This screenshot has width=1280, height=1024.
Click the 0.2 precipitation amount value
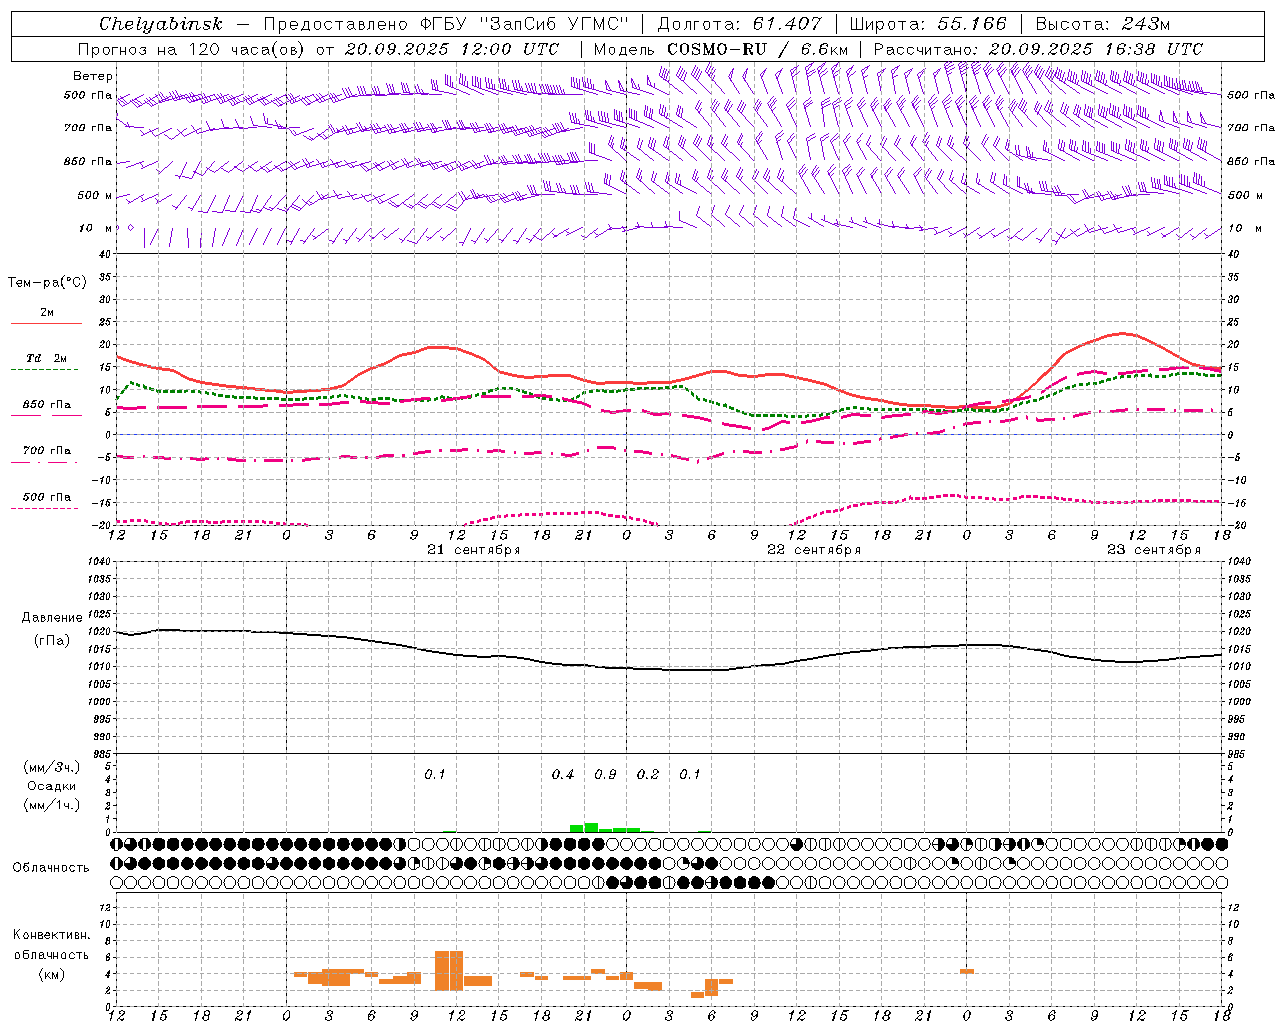tap(648, 775)
